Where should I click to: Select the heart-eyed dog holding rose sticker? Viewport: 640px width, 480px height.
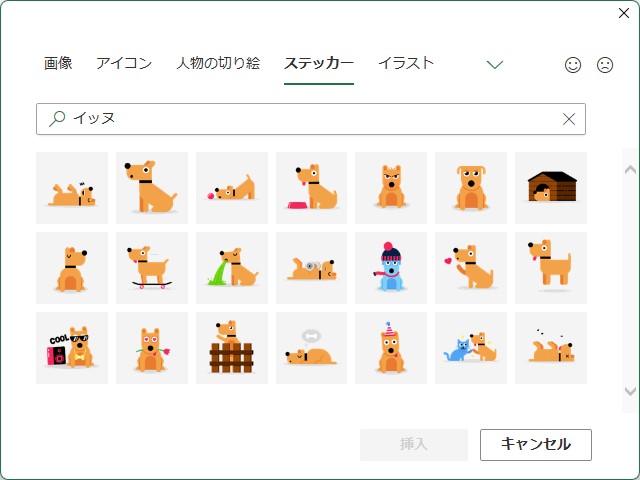[152, 348]
